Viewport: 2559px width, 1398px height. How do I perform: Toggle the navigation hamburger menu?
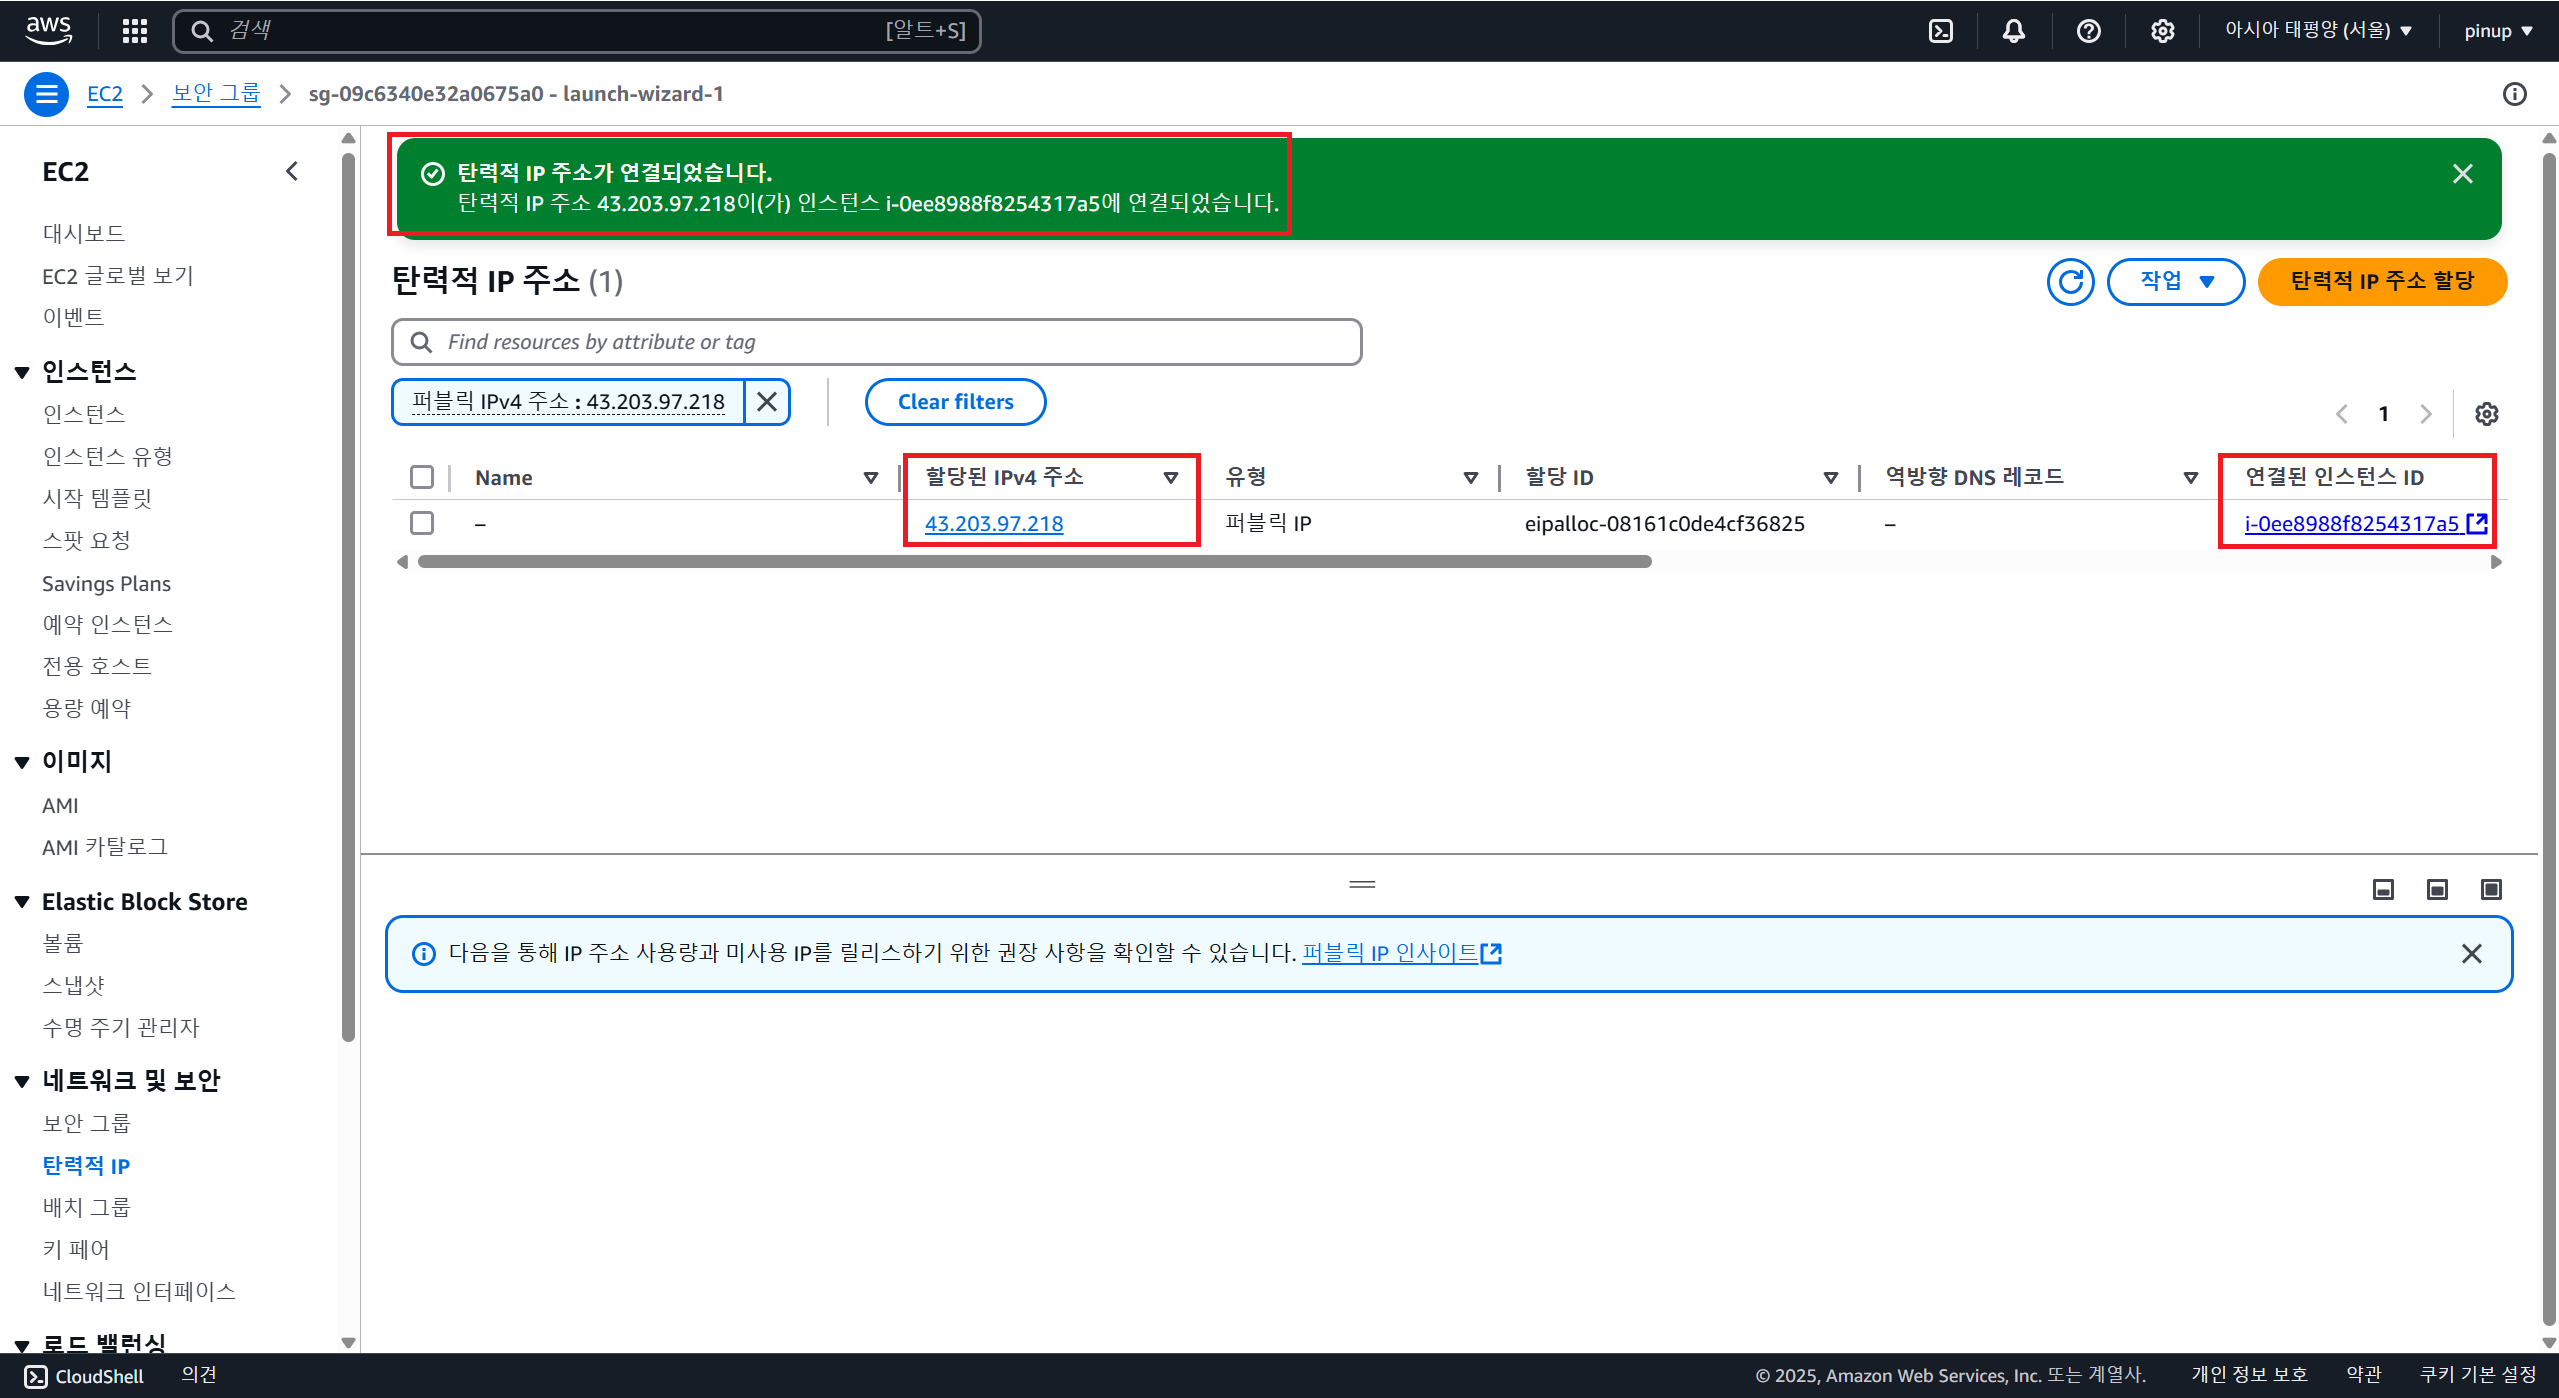tap(46, 94)
